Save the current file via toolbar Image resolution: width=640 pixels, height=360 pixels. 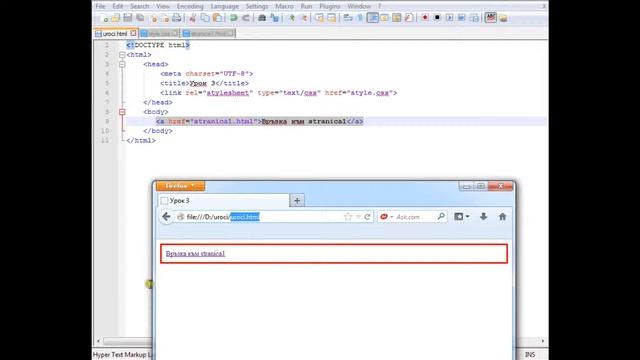(128, 18)
